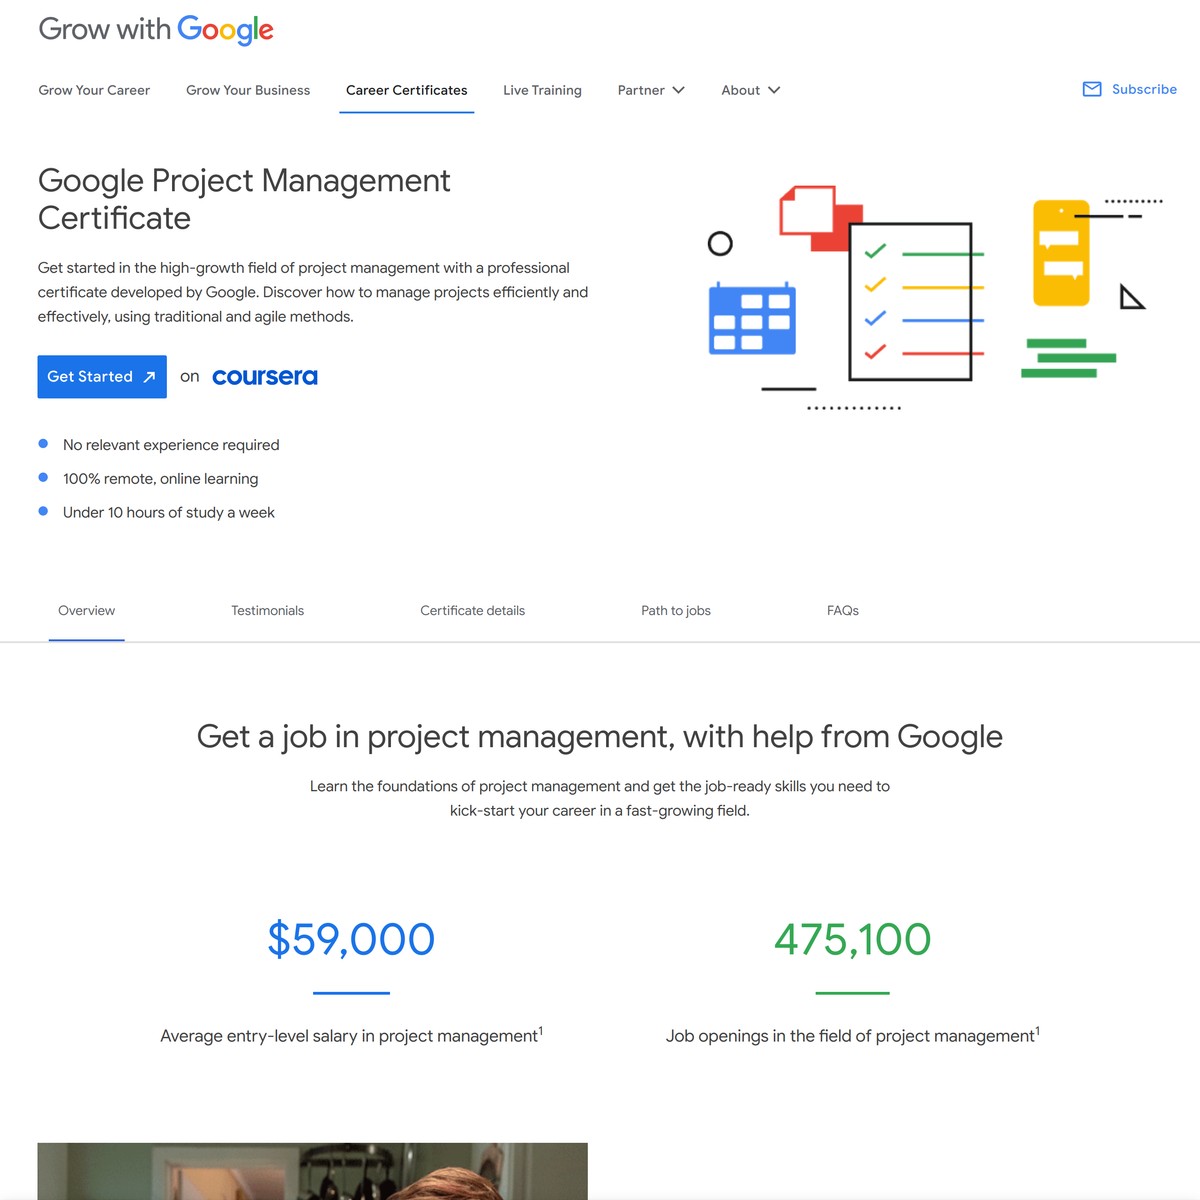
Task: Click 'No relevant experience required' bullet text
Action: 171,445
